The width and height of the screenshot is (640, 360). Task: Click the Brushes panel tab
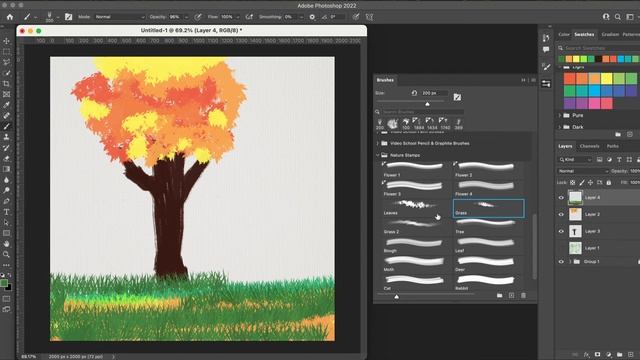pyautogui.click(x=385, y=80)
